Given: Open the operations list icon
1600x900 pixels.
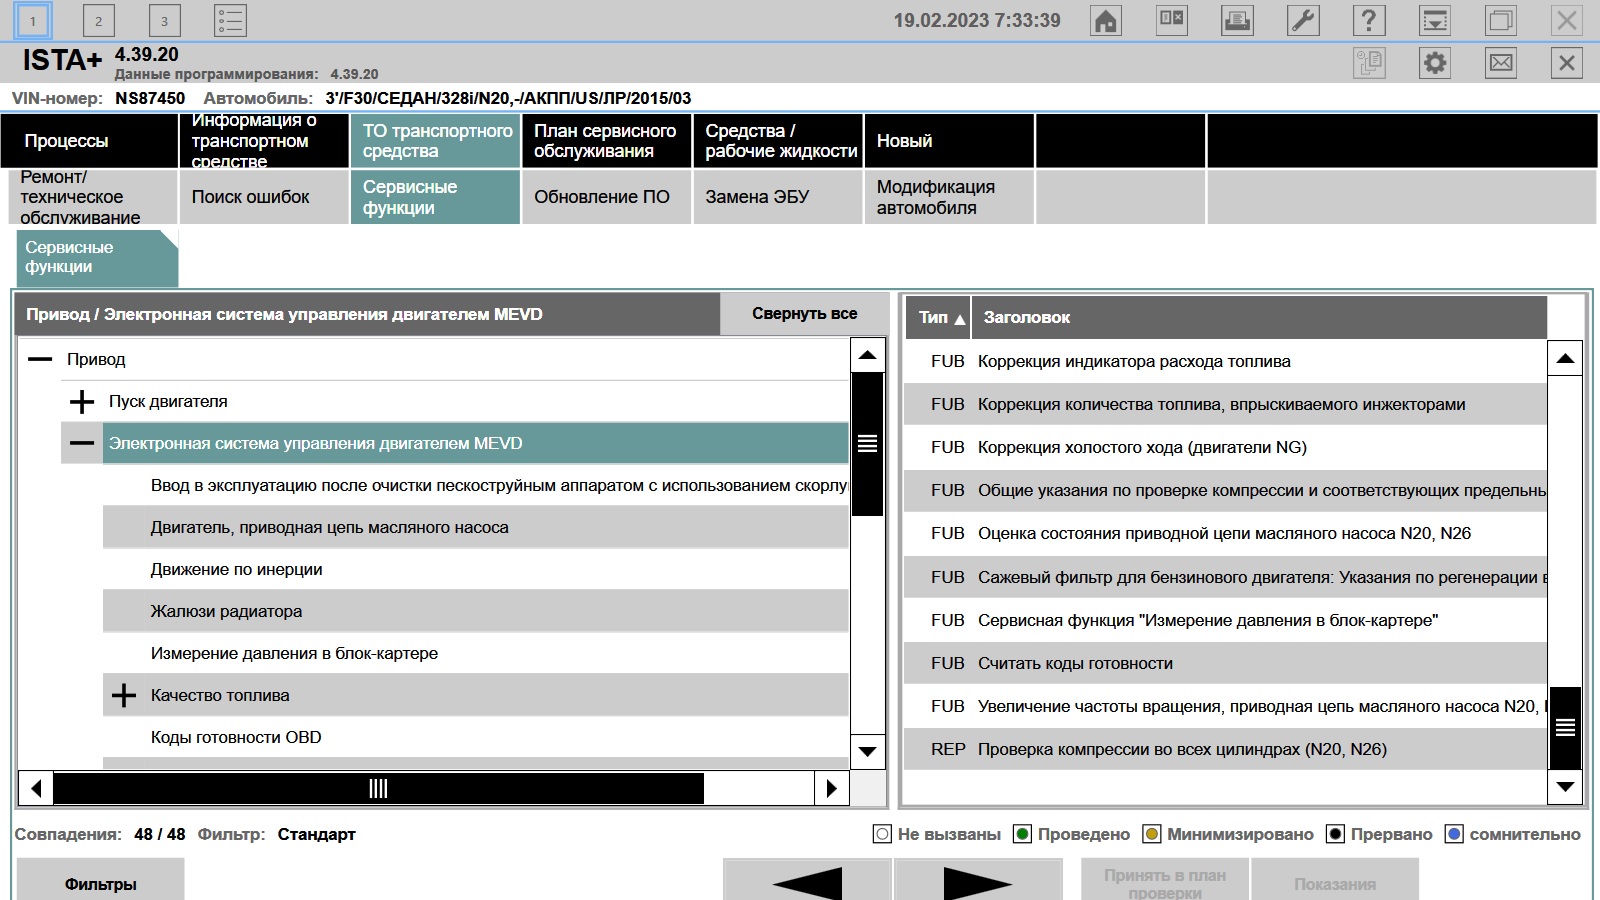Looking at the screenshot, I should pyautogui.click(x=230, y=20).
